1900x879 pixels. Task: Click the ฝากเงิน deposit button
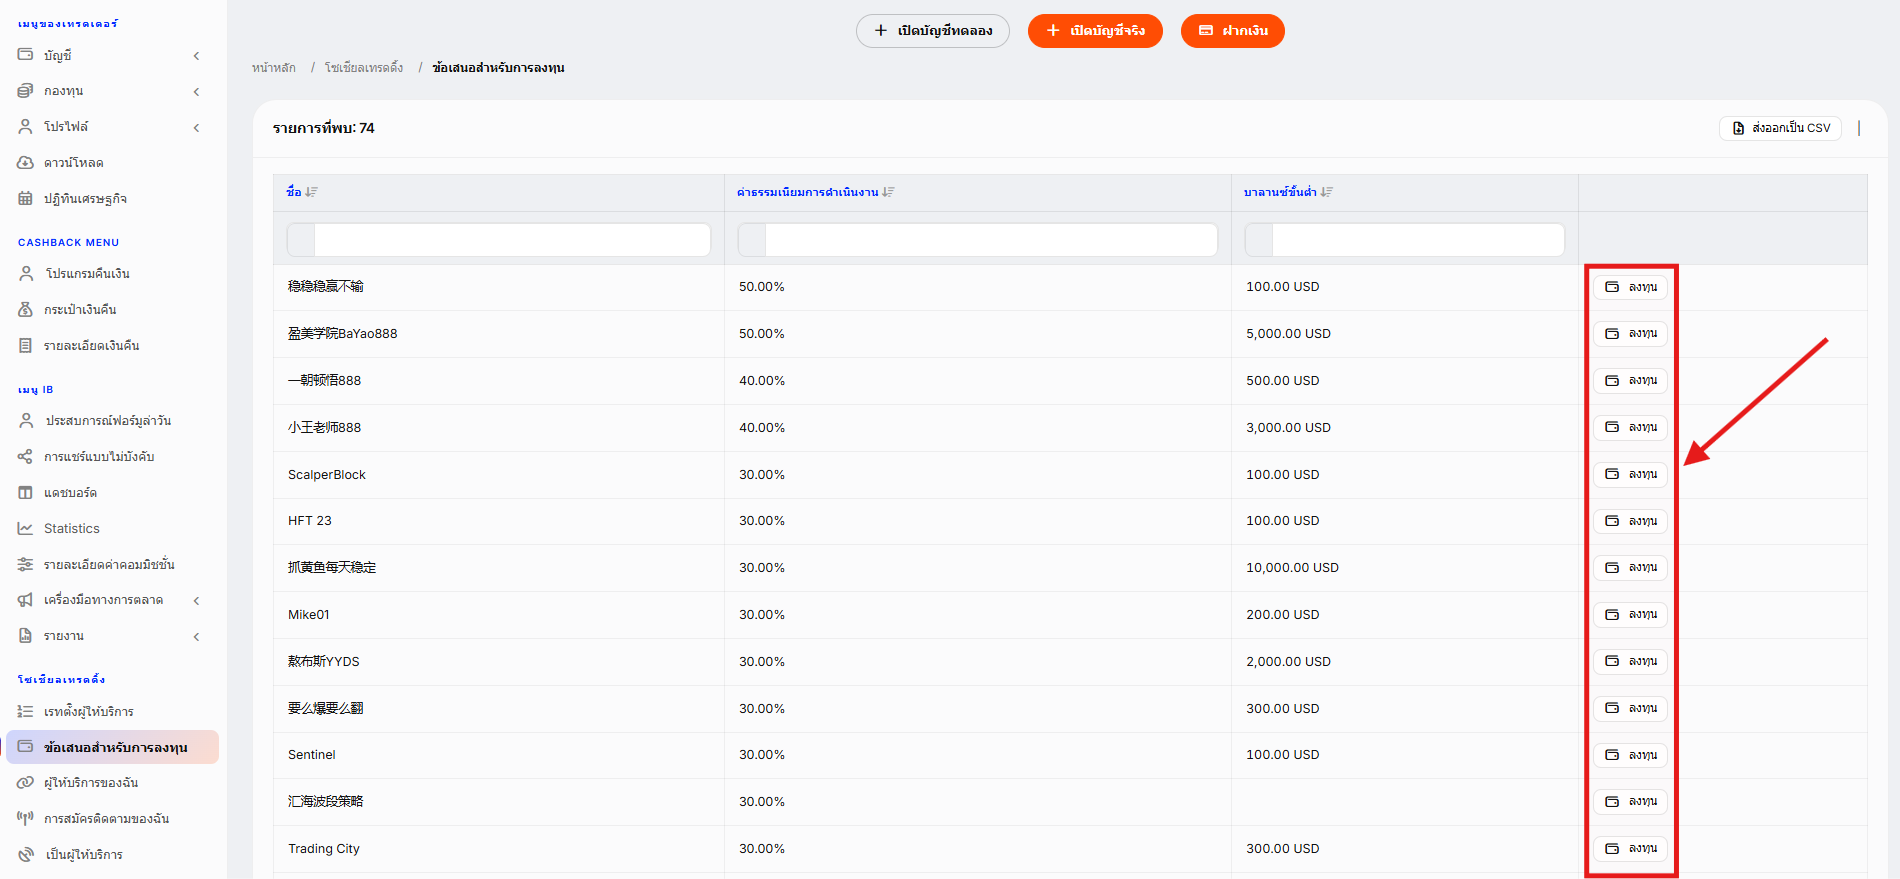1233,31
